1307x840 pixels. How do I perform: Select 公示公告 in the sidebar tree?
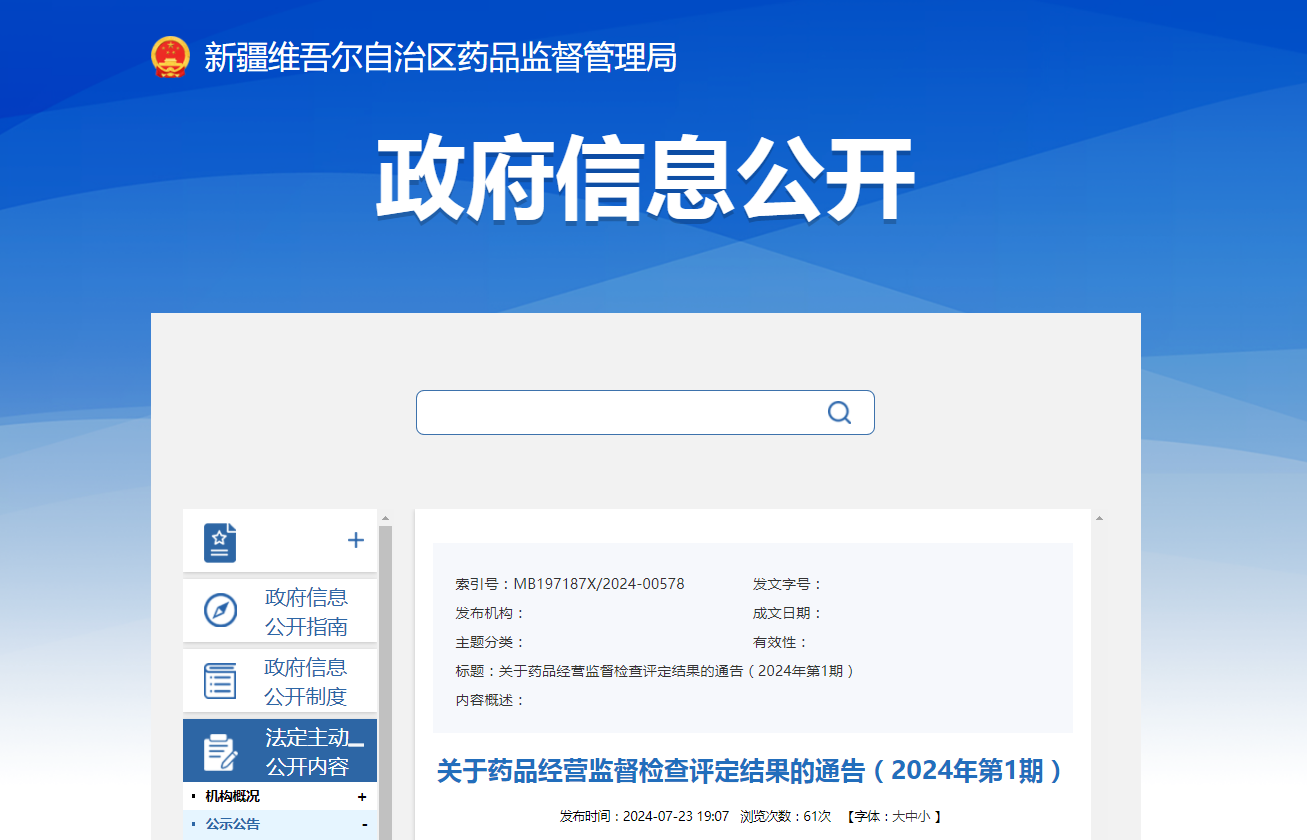pos(232,824)
